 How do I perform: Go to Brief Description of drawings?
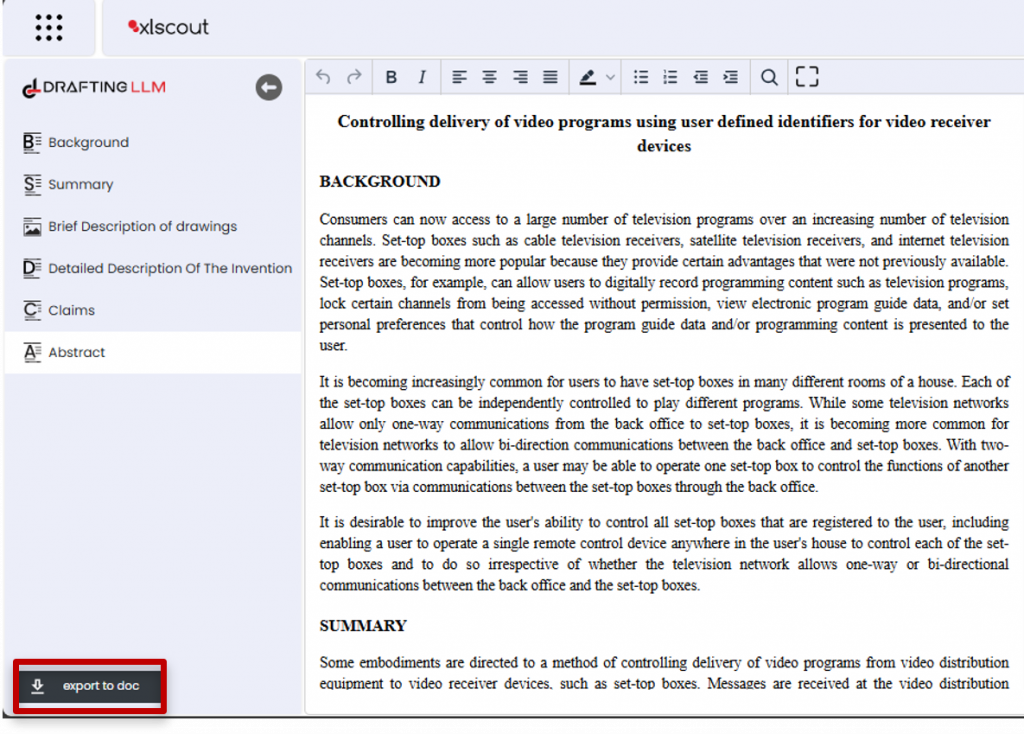(153, 226)
